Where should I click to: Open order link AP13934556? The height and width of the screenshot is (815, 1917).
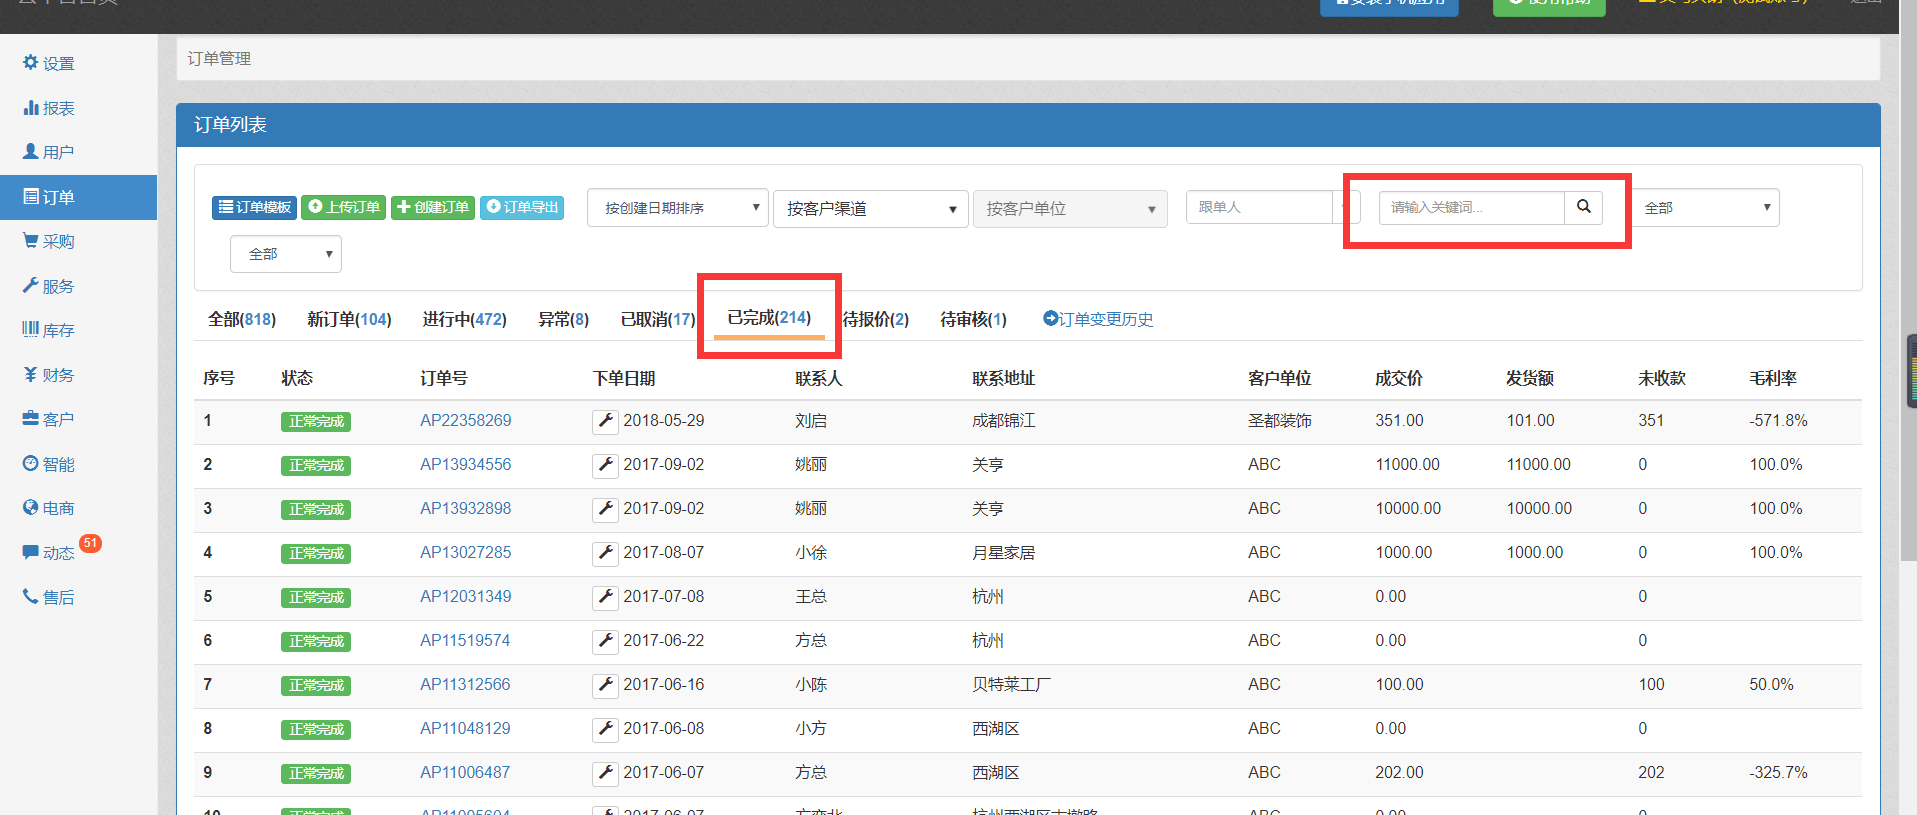[465, 464]
